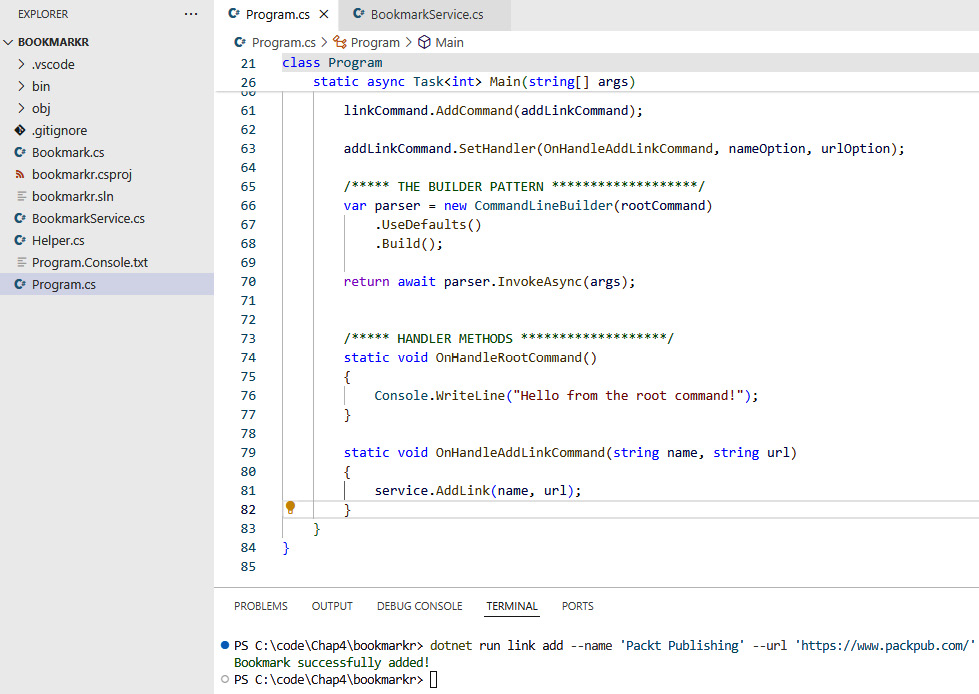The image size is (979, 694).
Task: Open the DEBUG CONSOLE panel tab
Action: [419, 605]
